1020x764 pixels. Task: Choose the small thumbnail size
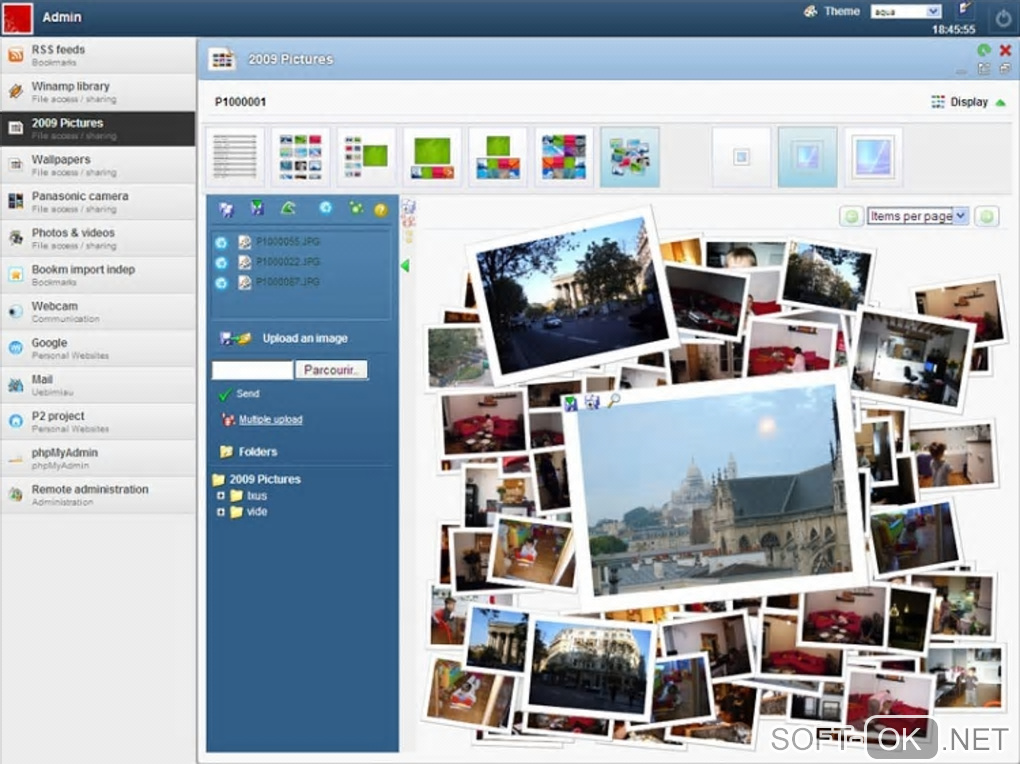pyautogui.click(x=742, y=157)
